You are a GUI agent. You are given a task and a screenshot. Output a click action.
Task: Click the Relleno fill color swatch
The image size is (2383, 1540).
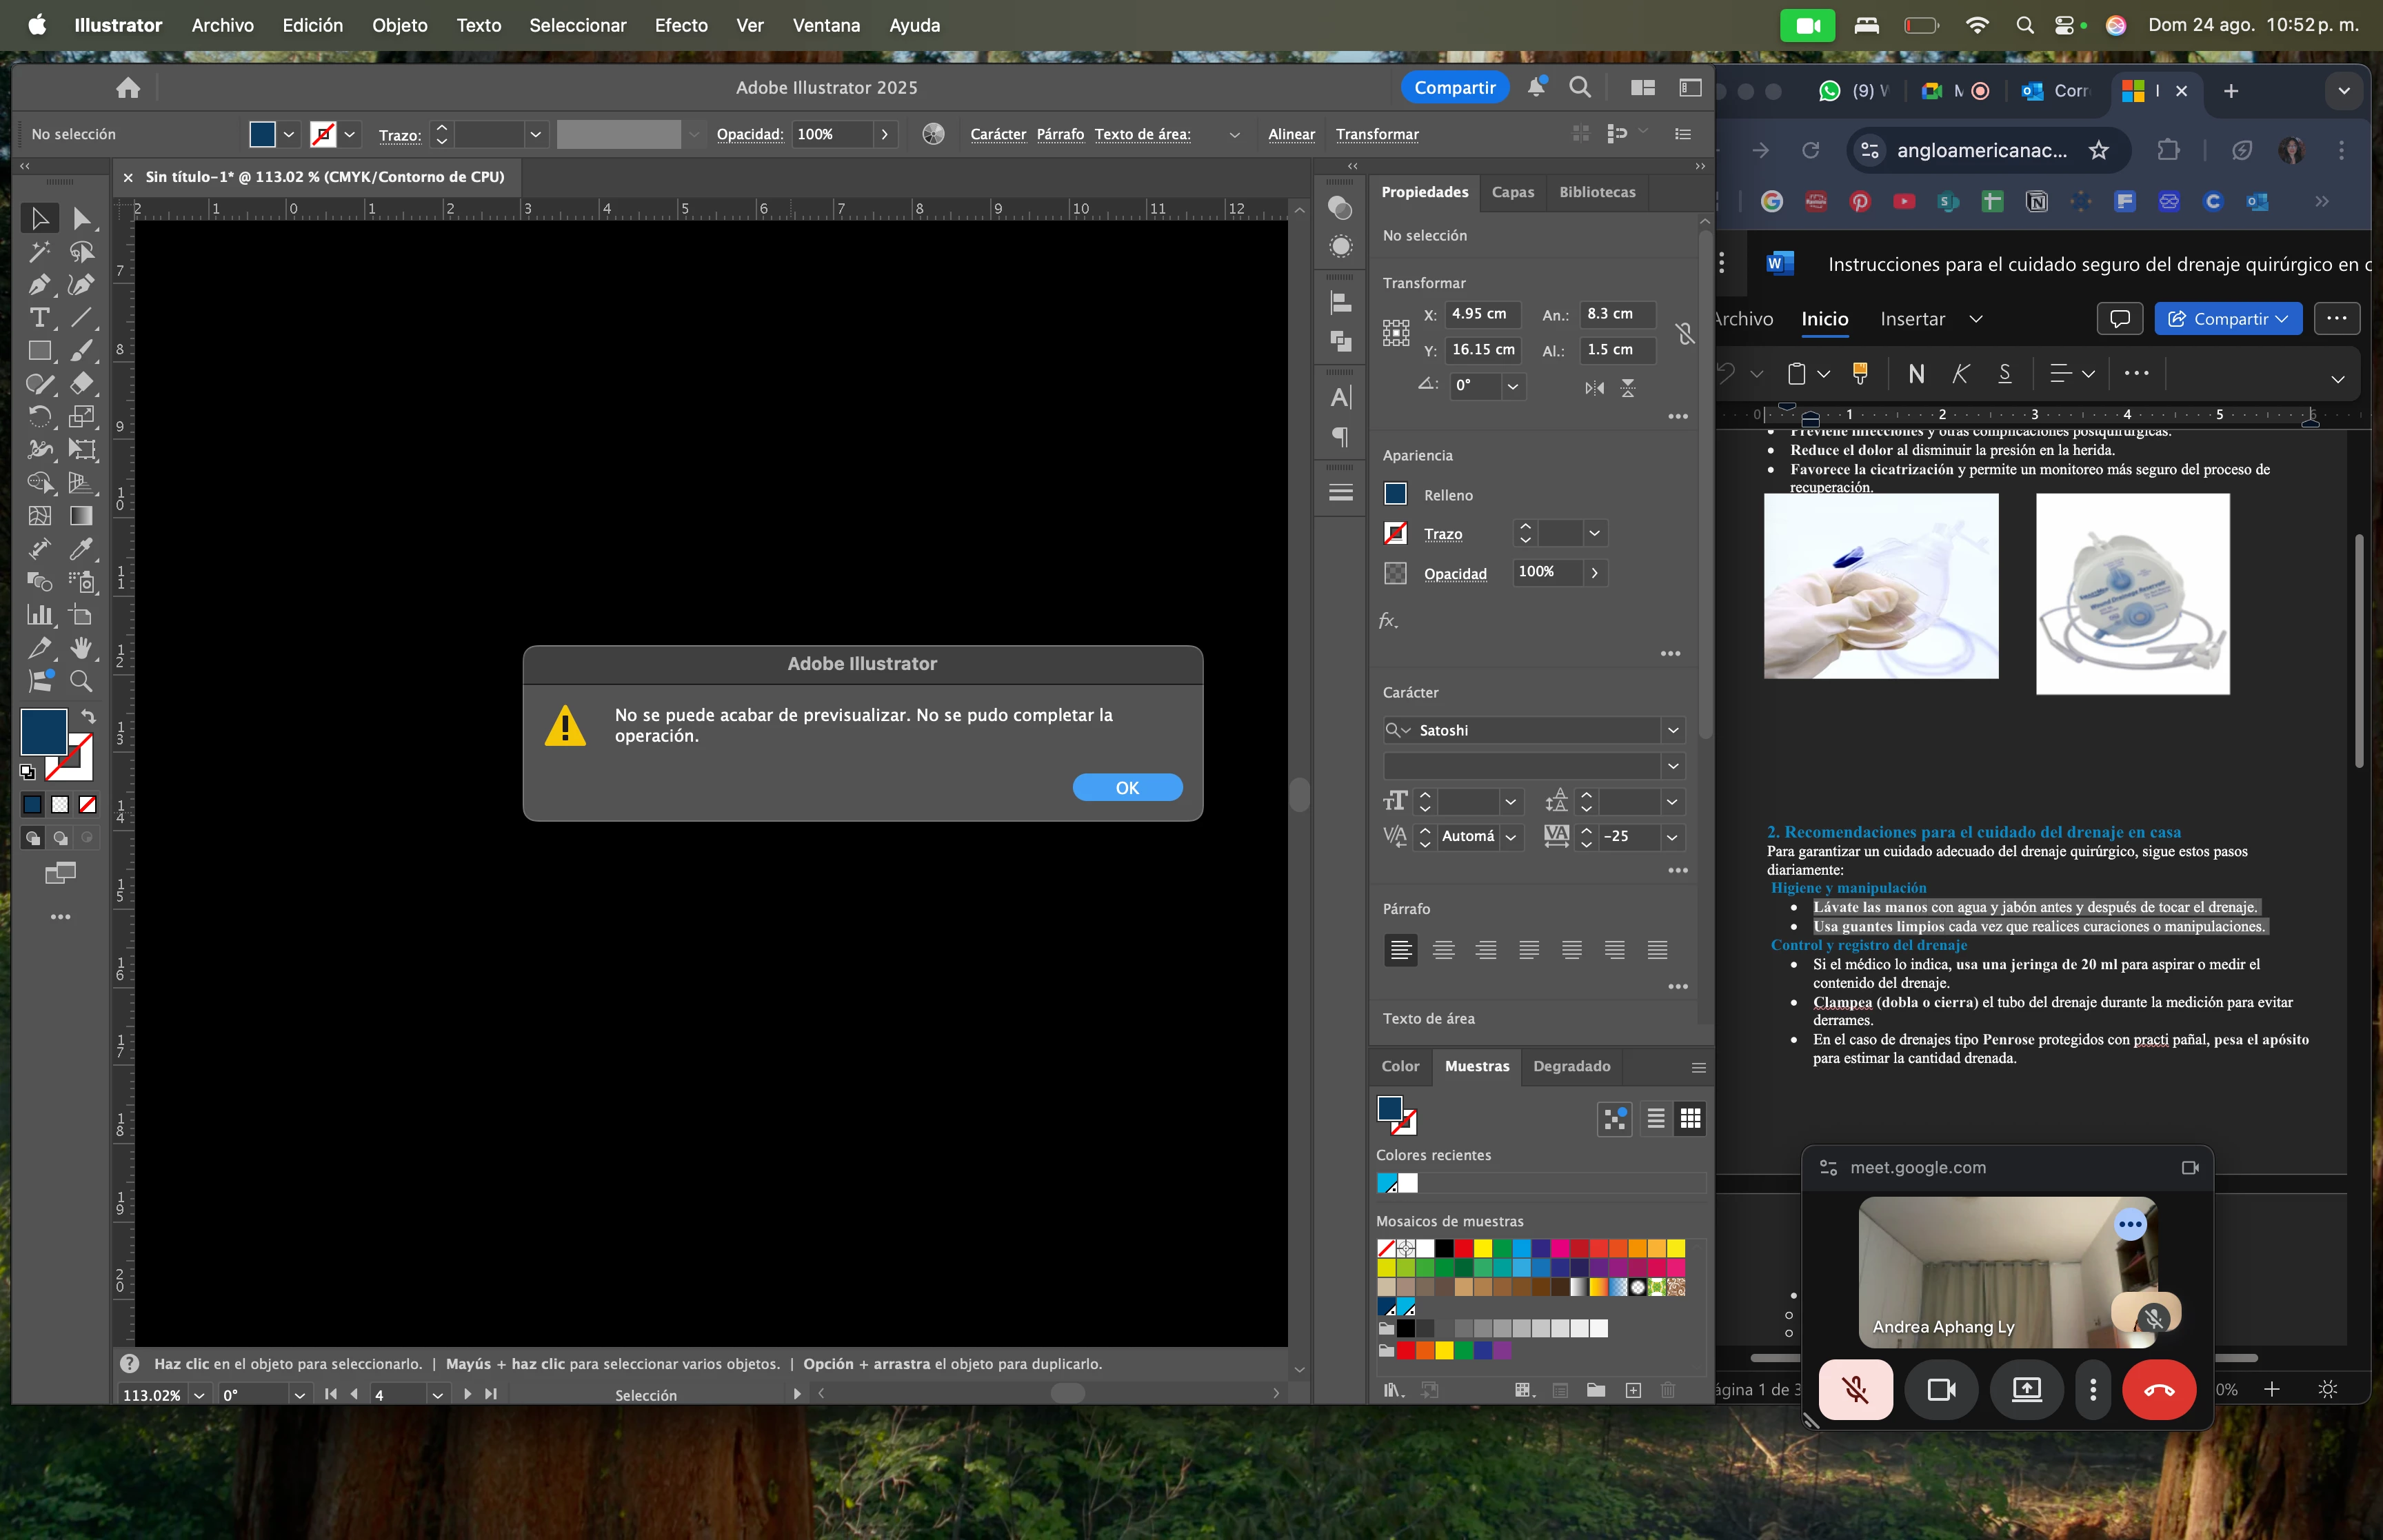tap(1395, 495)
